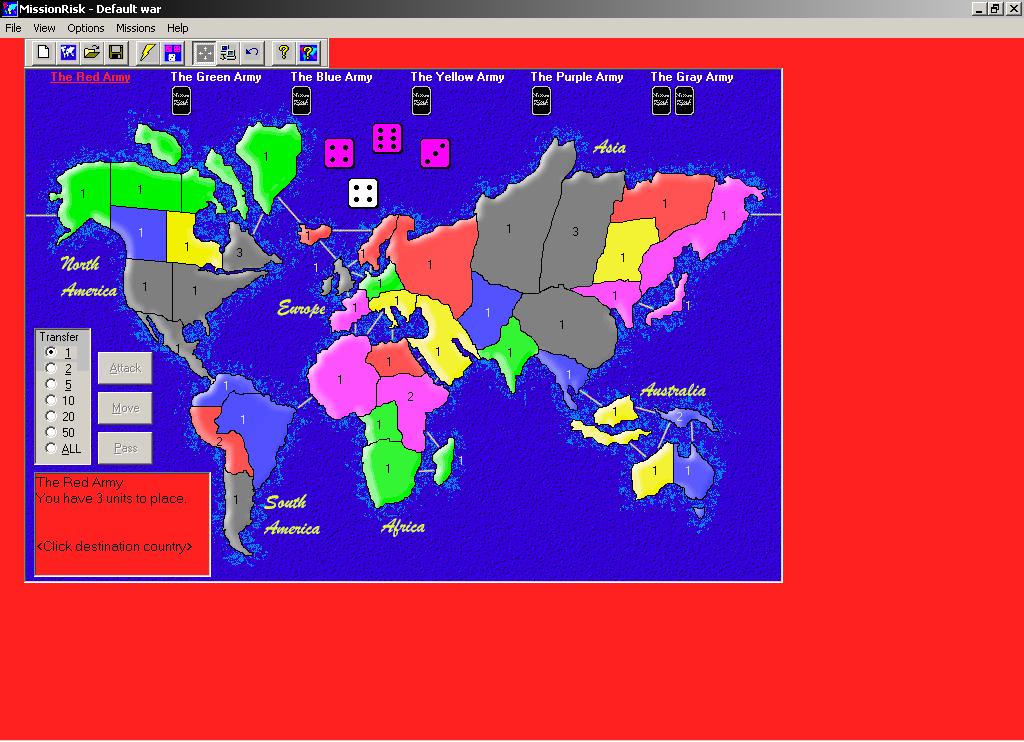Select transfer amount 2 radio button
Screen dimensions: 1024x742
pyautogui.click(x=52, y=369)
